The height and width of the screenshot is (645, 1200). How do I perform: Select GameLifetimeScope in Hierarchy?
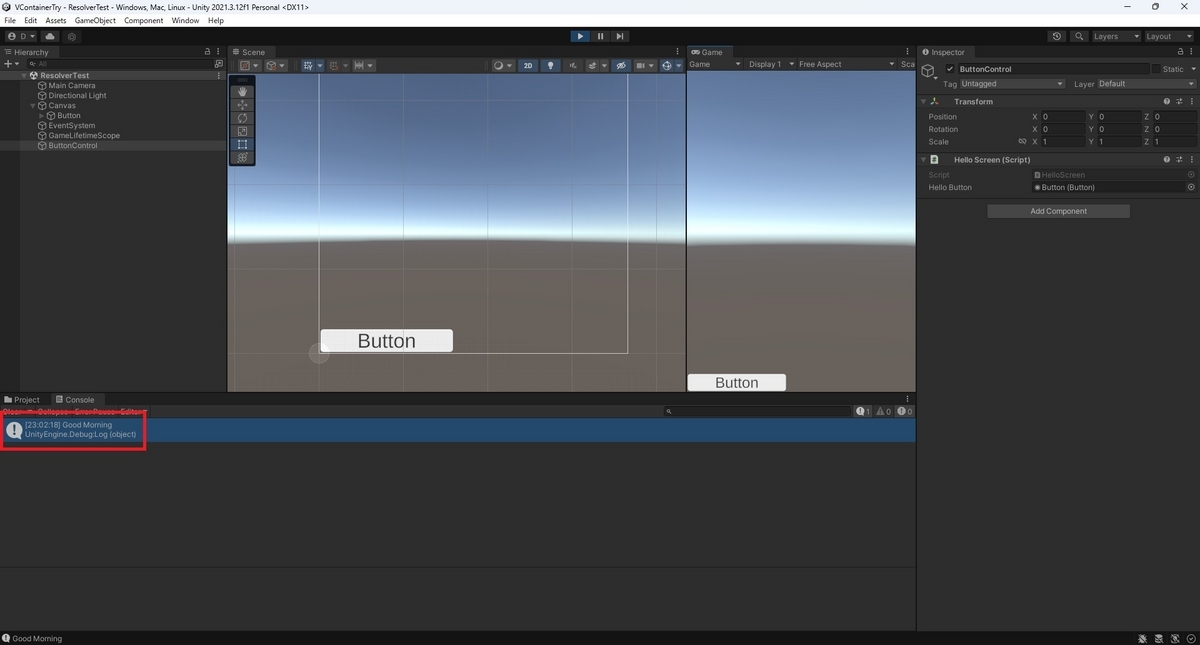click(84, 136)
